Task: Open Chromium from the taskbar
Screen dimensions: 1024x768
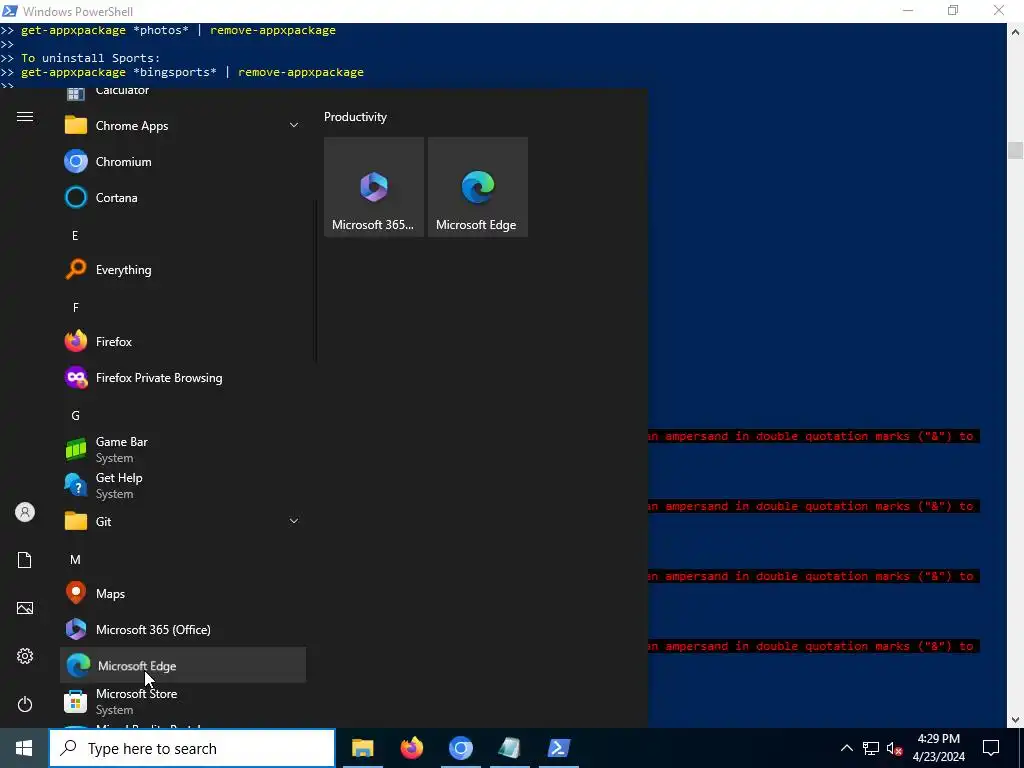Action: [x=460, y=748]
